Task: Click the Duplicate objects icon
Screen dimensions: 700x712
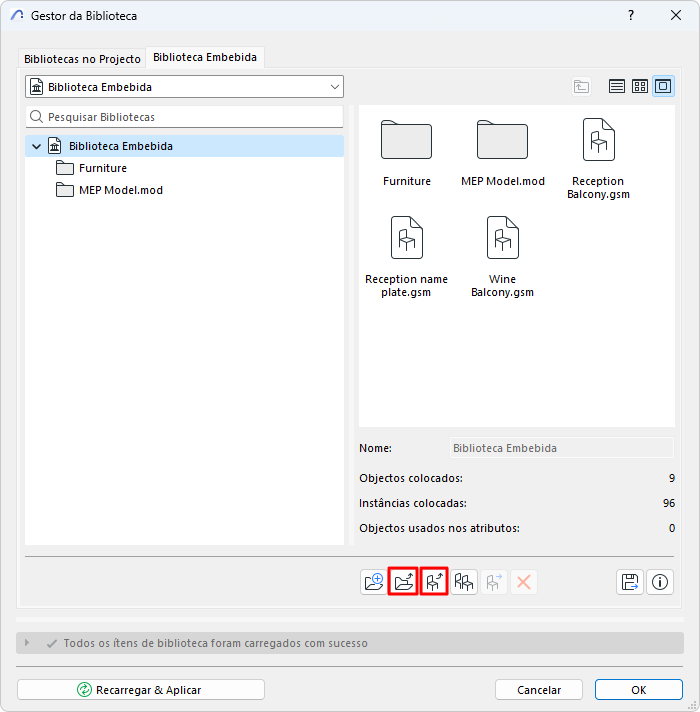Action: coord(464,582)
